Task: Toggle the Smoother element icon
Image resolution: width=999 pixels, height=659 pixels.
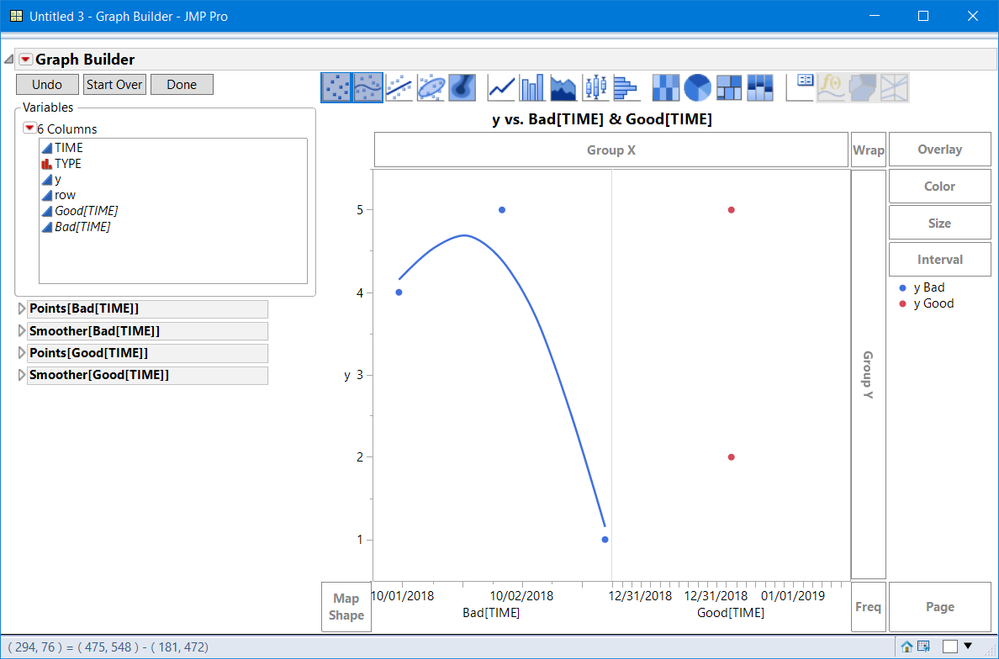Action: click(368, 87)
